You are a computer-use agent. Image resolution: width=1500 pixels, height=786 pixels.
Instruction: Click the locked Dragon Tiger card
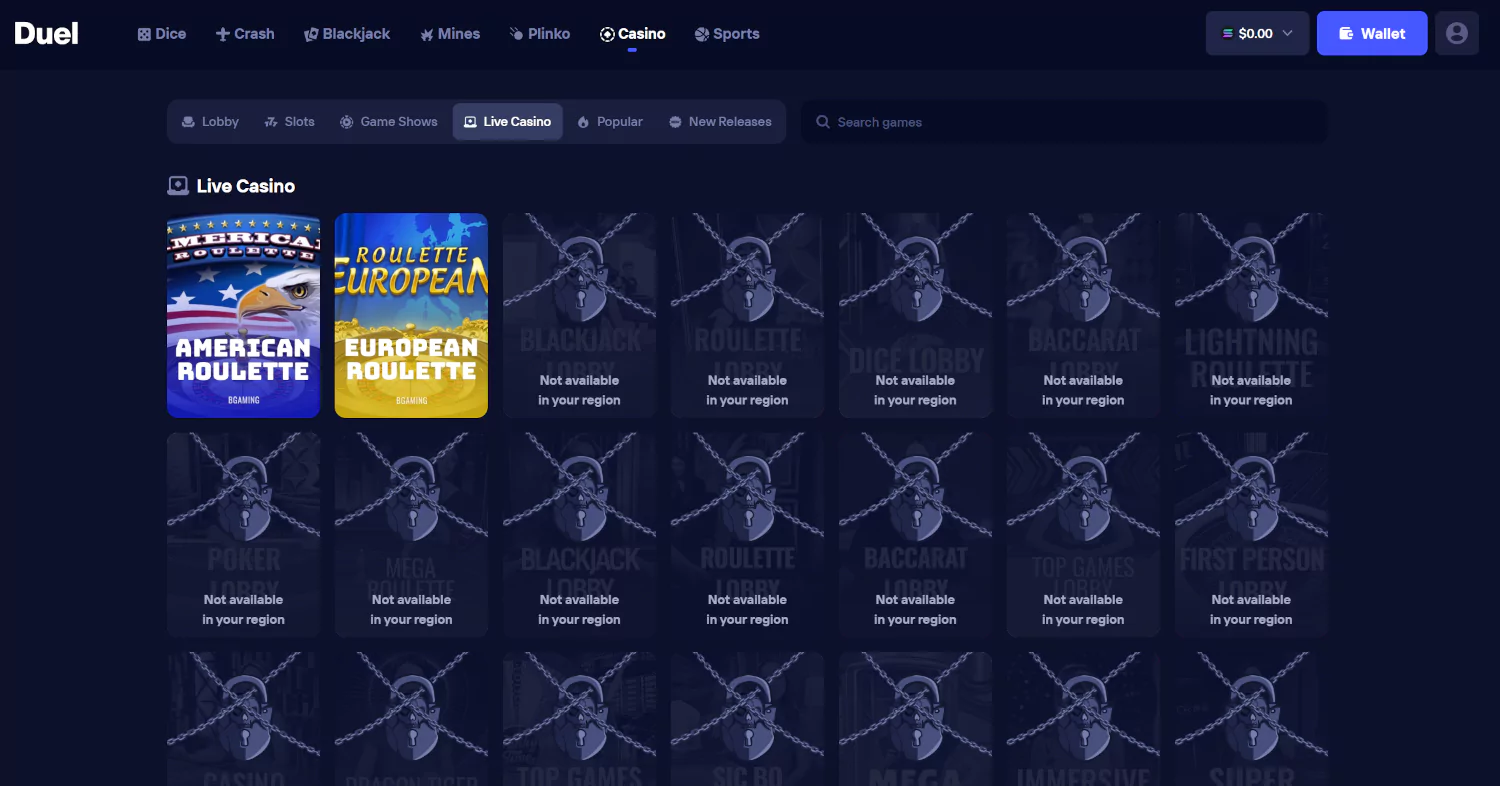click(411, 719)
